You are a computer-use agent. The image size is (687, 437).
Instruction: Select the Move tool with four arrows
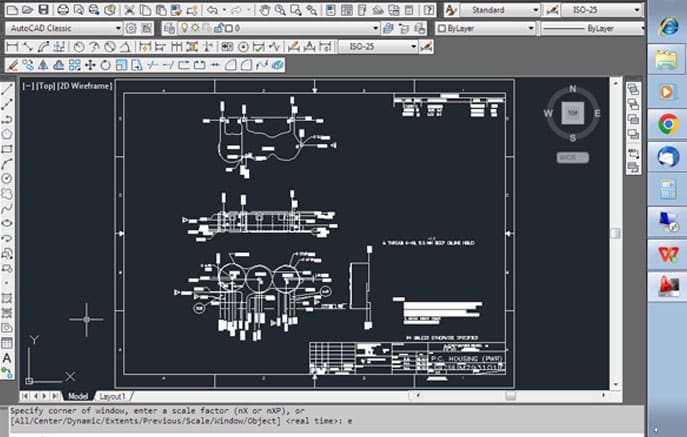pyautogui.click(x=90, y=65)
